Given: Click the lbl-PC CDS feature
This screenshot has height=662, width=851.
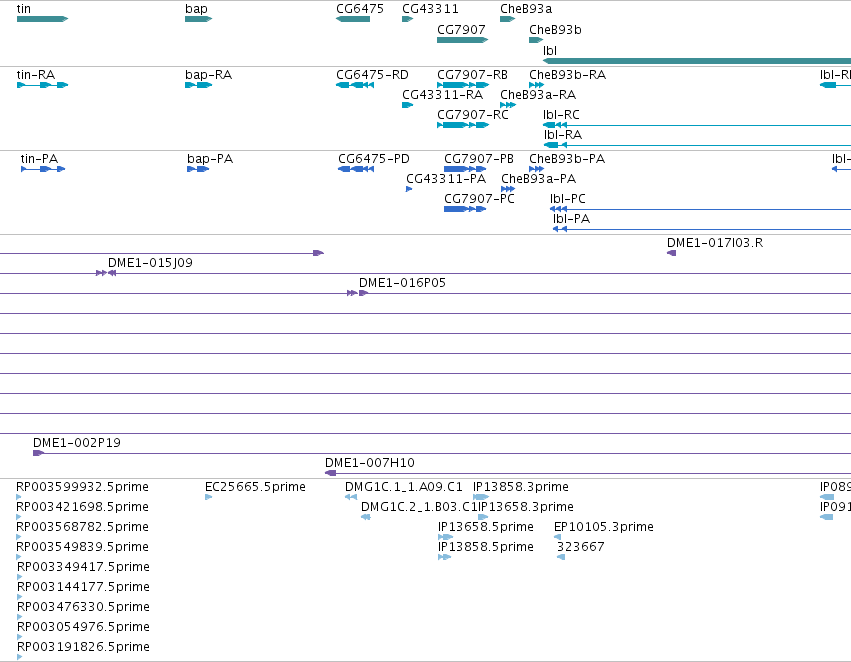Looking at the screenshot, I should coord(700,209).
